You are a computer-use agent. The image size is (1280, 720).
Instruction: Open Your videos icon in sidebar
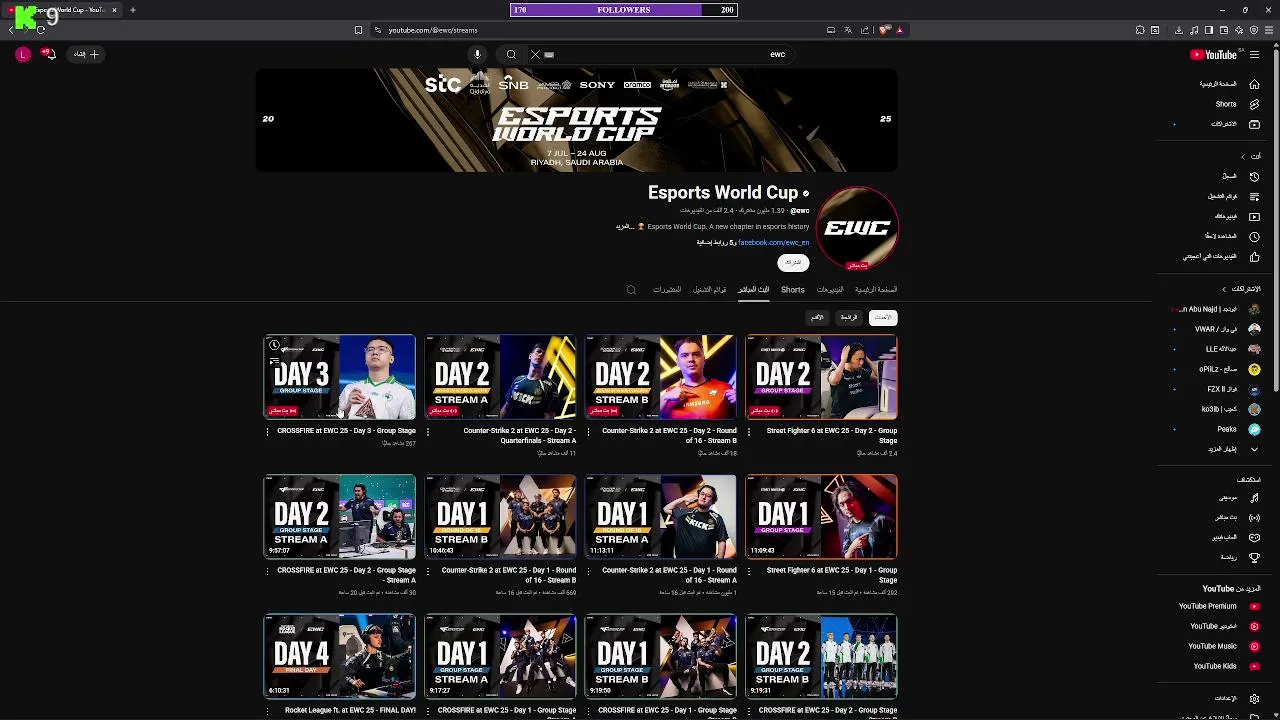(1254, 216)
